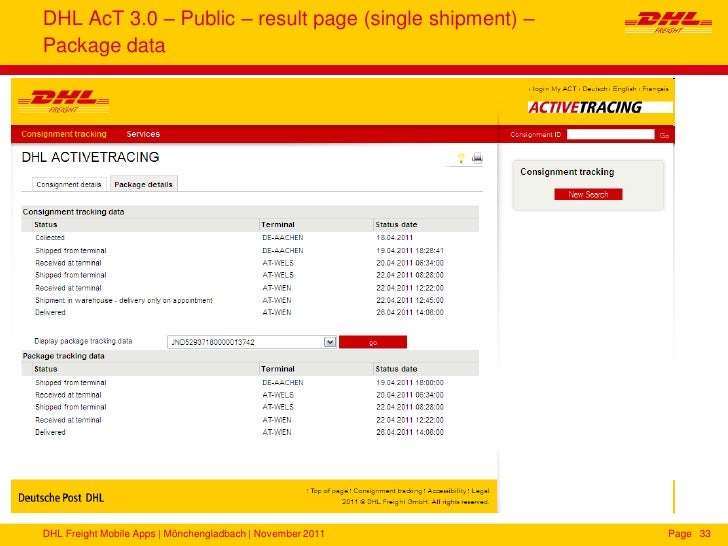Click the Consignment tracking data heading

click(73, 212)
